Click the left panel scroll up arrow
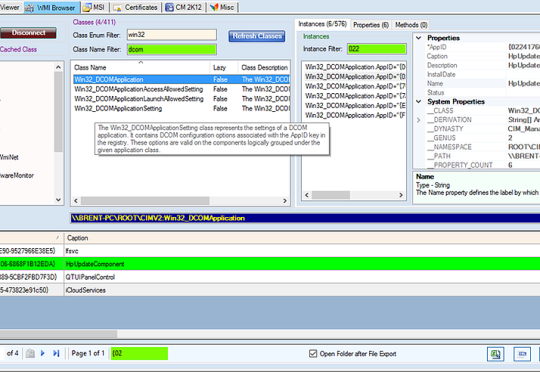 point(58,67)
